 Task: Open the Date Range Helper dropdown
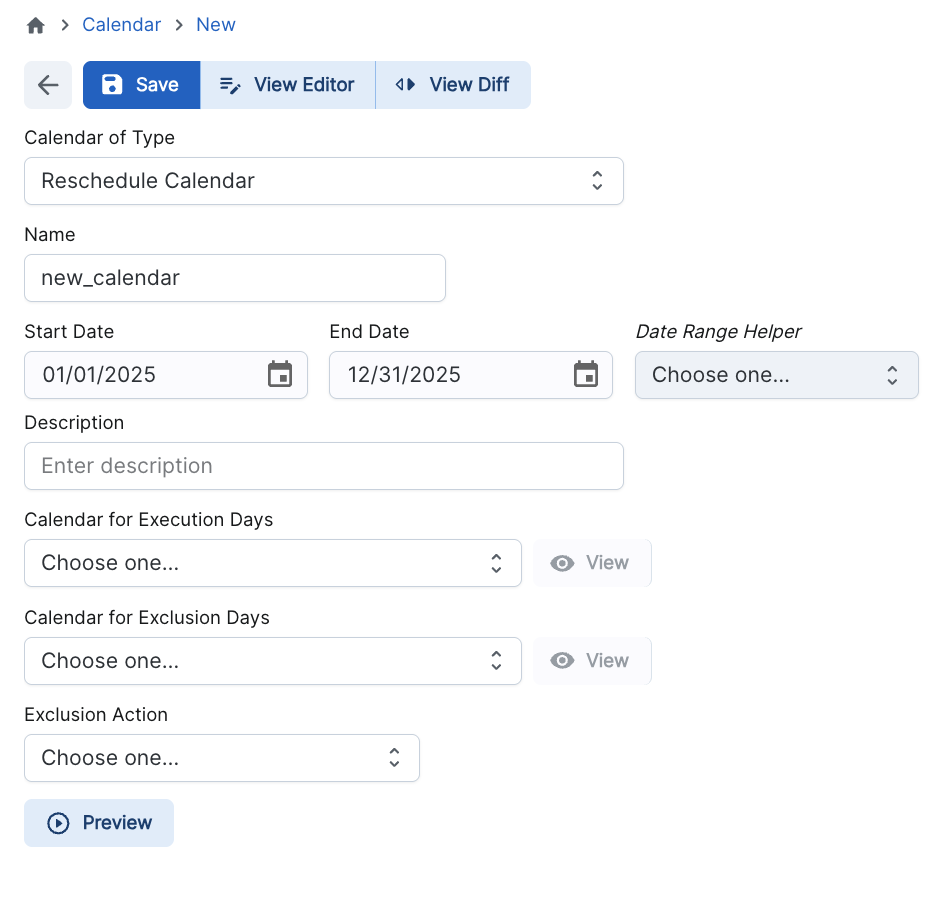(x=776, y=375)
